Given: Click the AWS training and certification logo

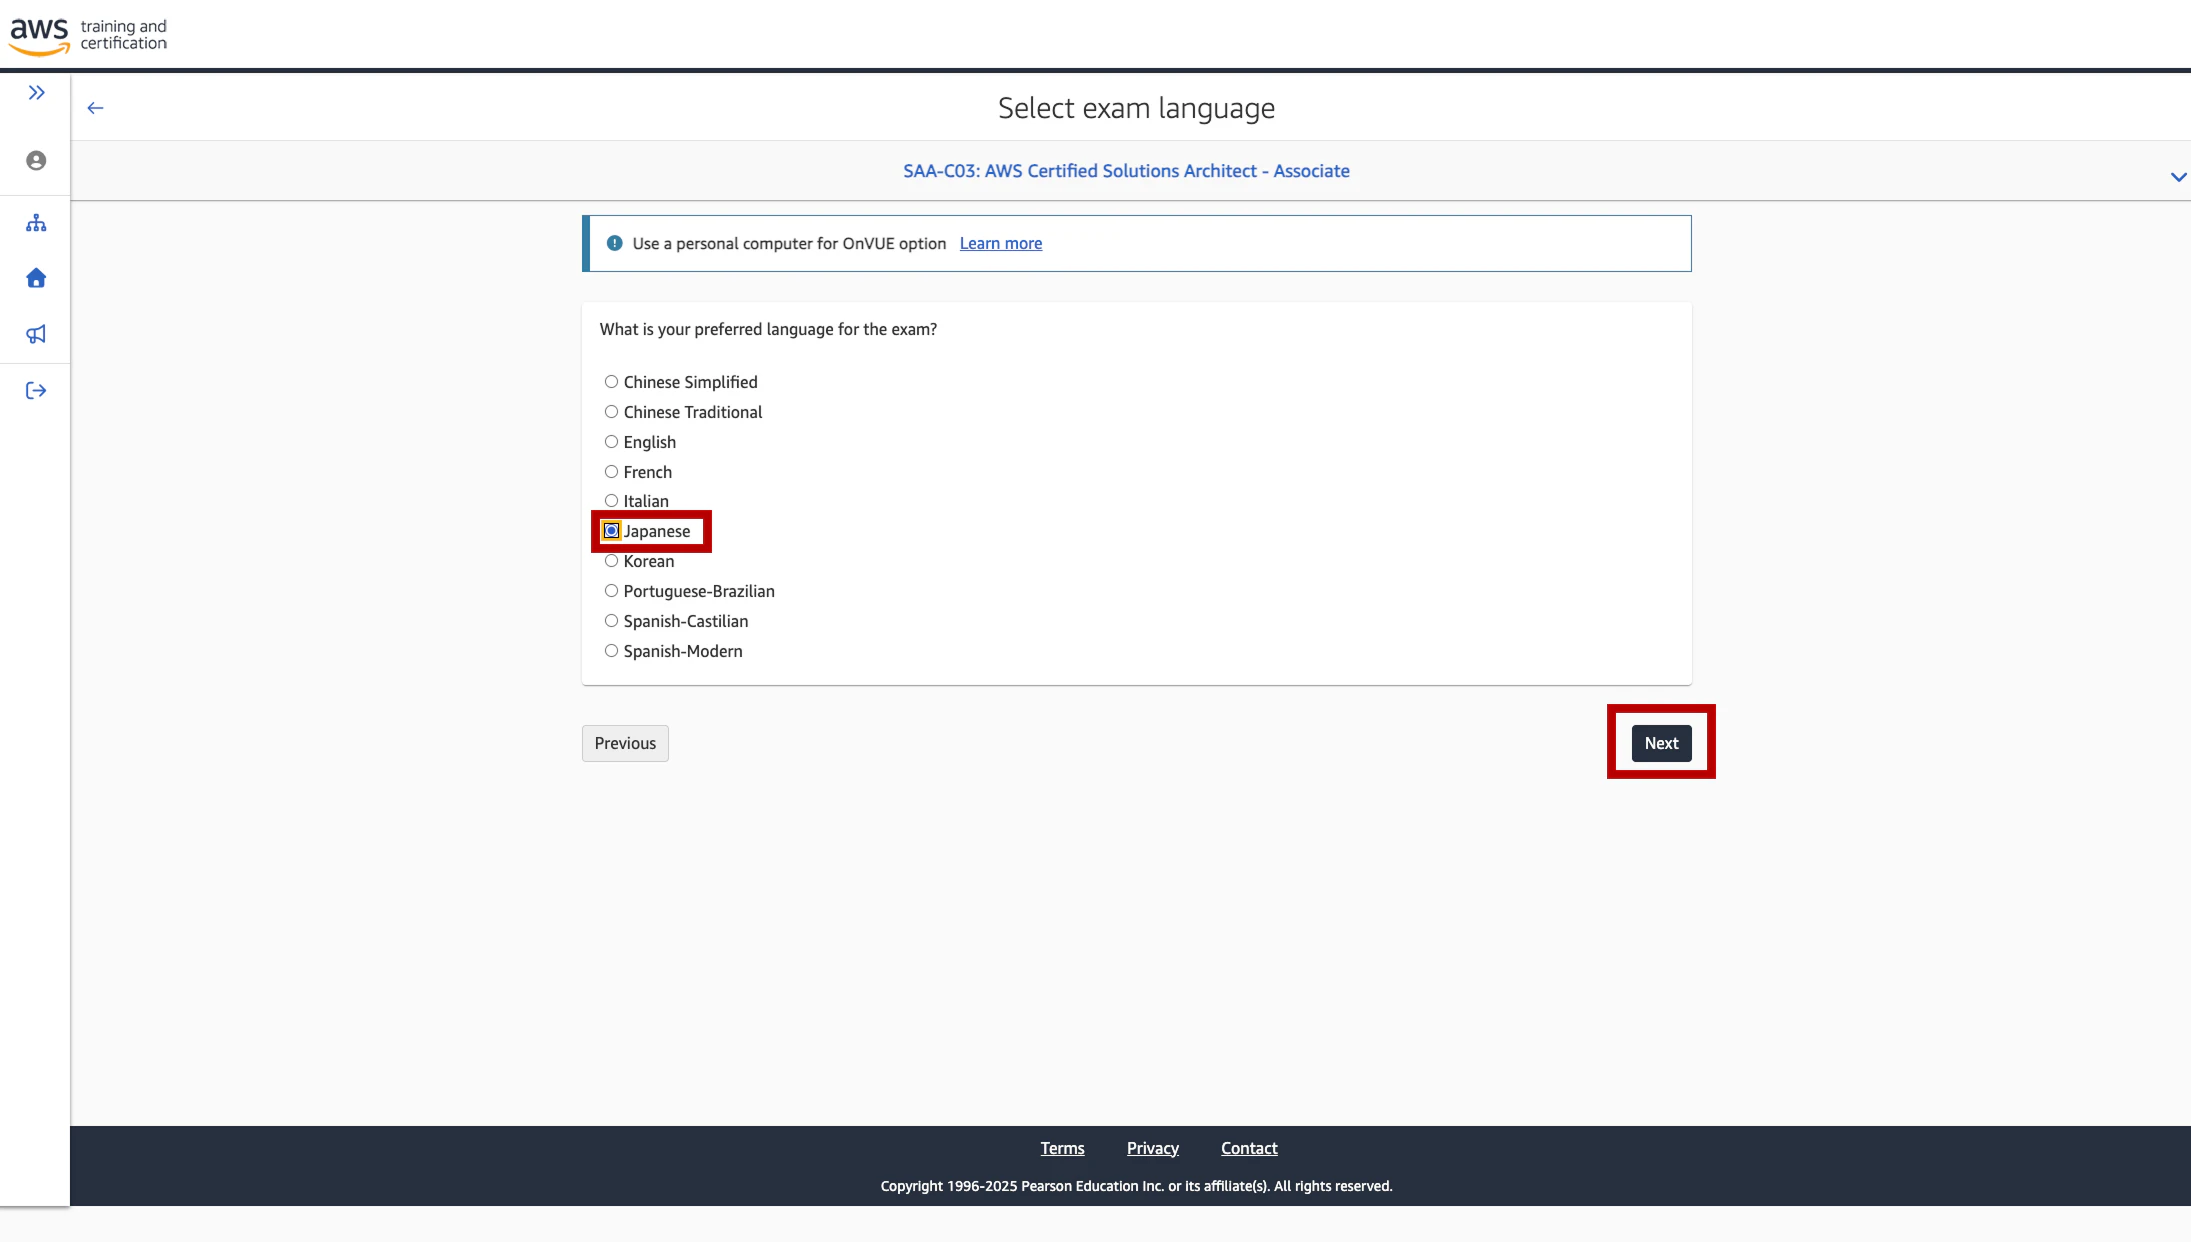Looking at the screenshot, I should tap(88, 35).
